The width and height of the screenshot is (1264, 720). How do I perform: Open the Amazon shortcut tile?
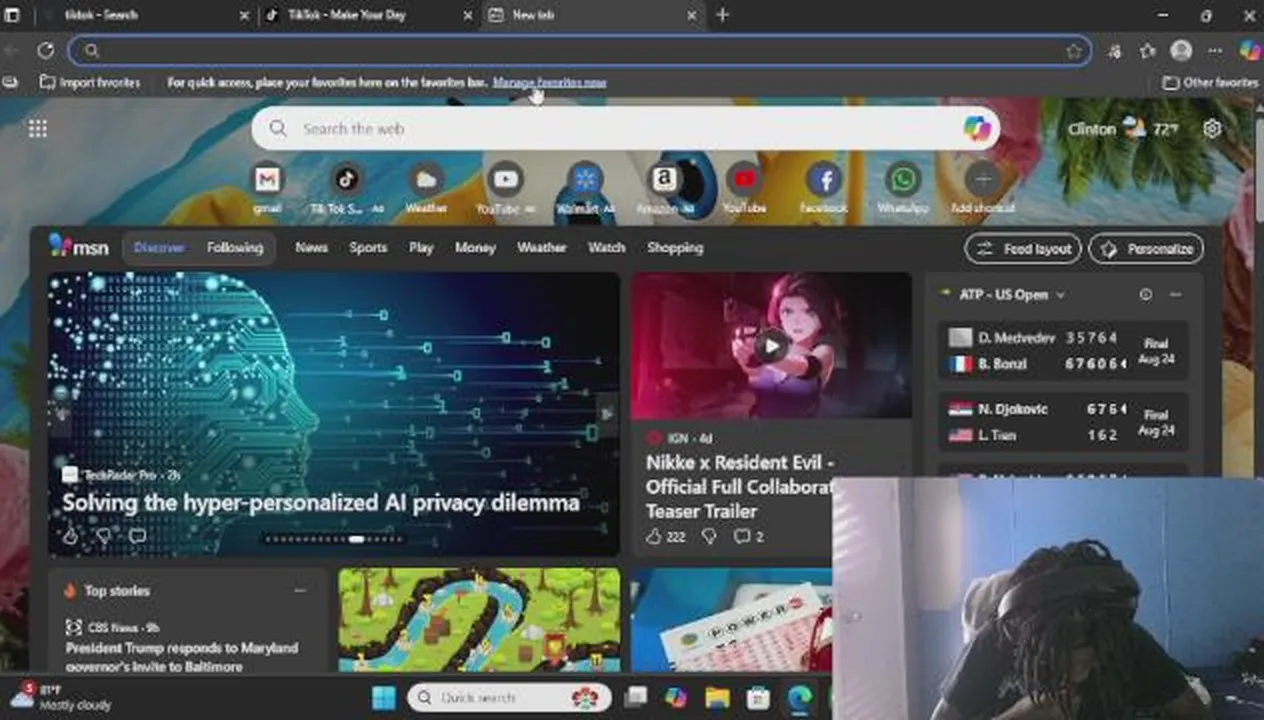pos(664,187)
